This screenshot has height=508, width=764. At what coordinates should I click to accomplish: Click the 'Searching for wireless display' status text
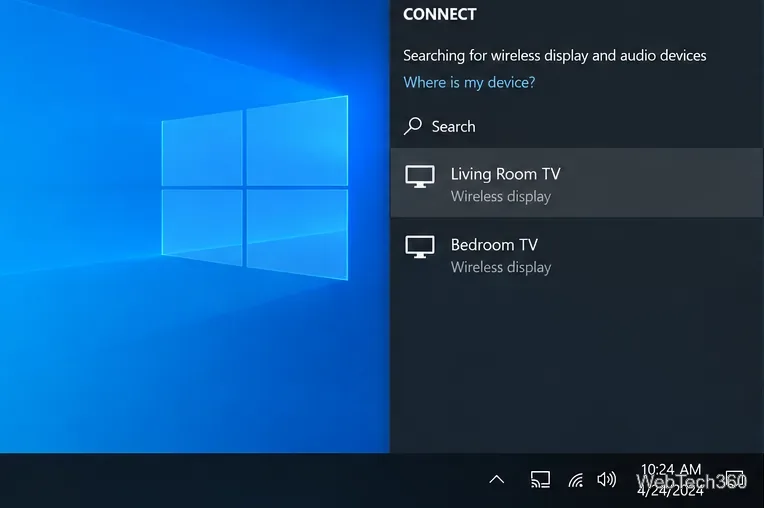[554, 56]
